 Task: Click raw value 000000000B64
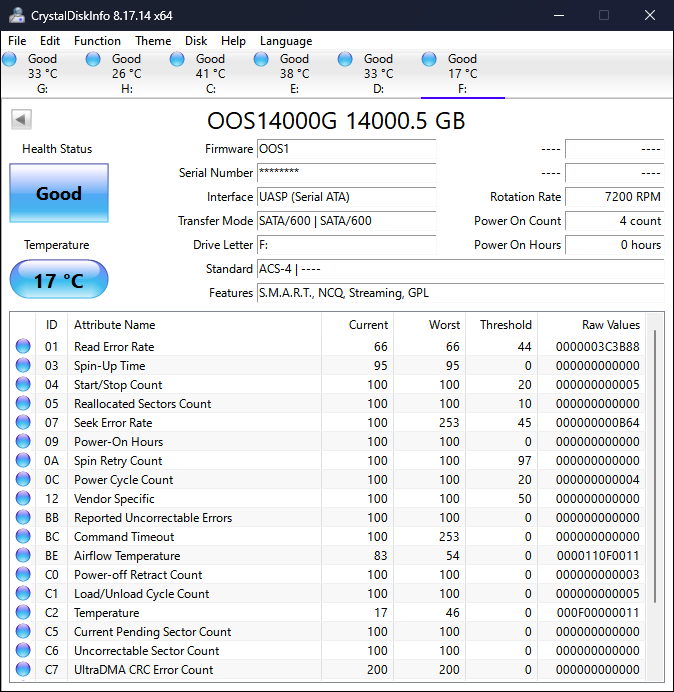(x=597, y=422)
